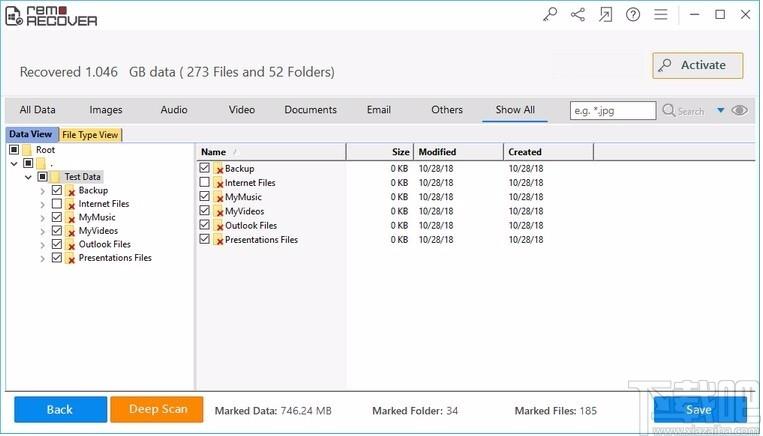Click the Search magnifier icon

(x=669, y=111)
